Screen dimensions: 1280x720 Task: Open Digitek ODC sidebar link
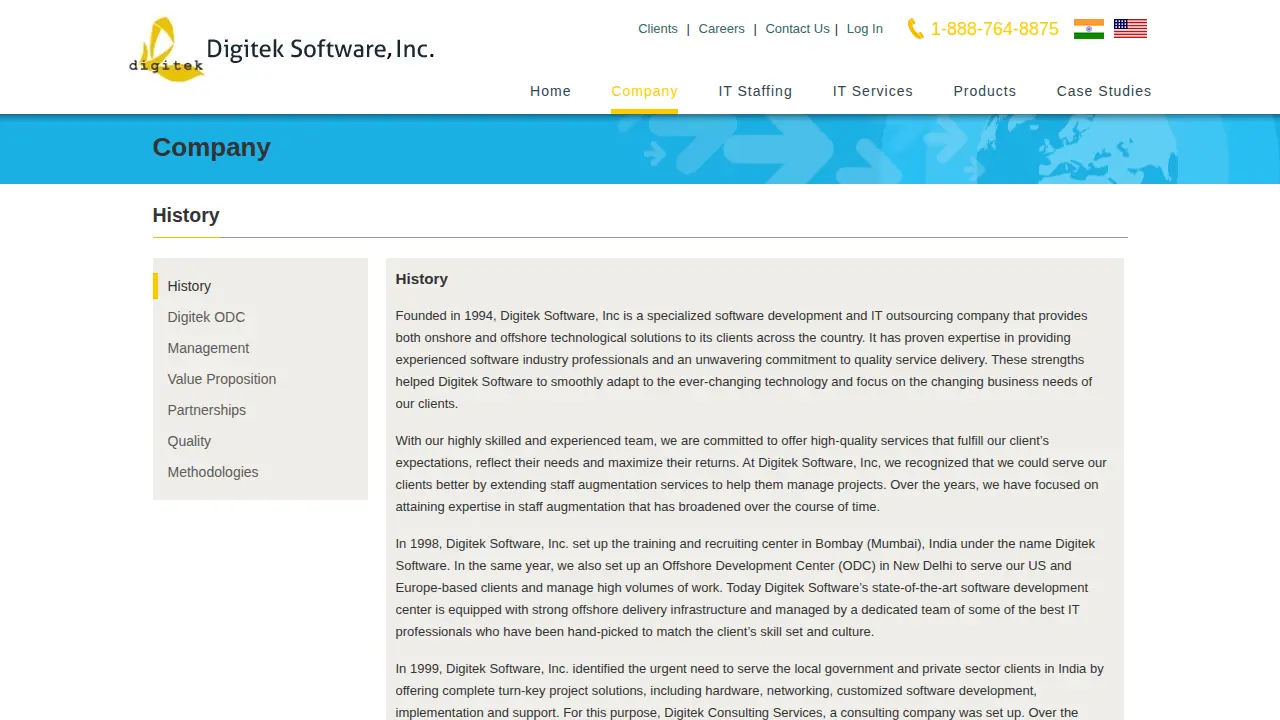pyautogui.click(x=206, y=317)
